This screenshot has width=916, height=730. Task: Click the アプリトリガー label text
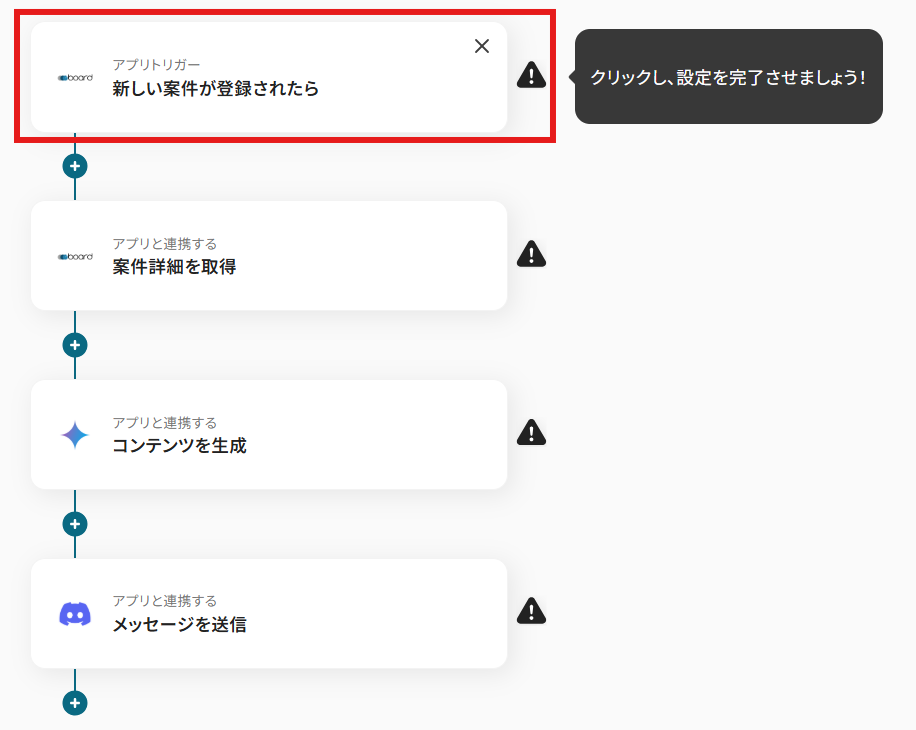[x=156, y=65]
